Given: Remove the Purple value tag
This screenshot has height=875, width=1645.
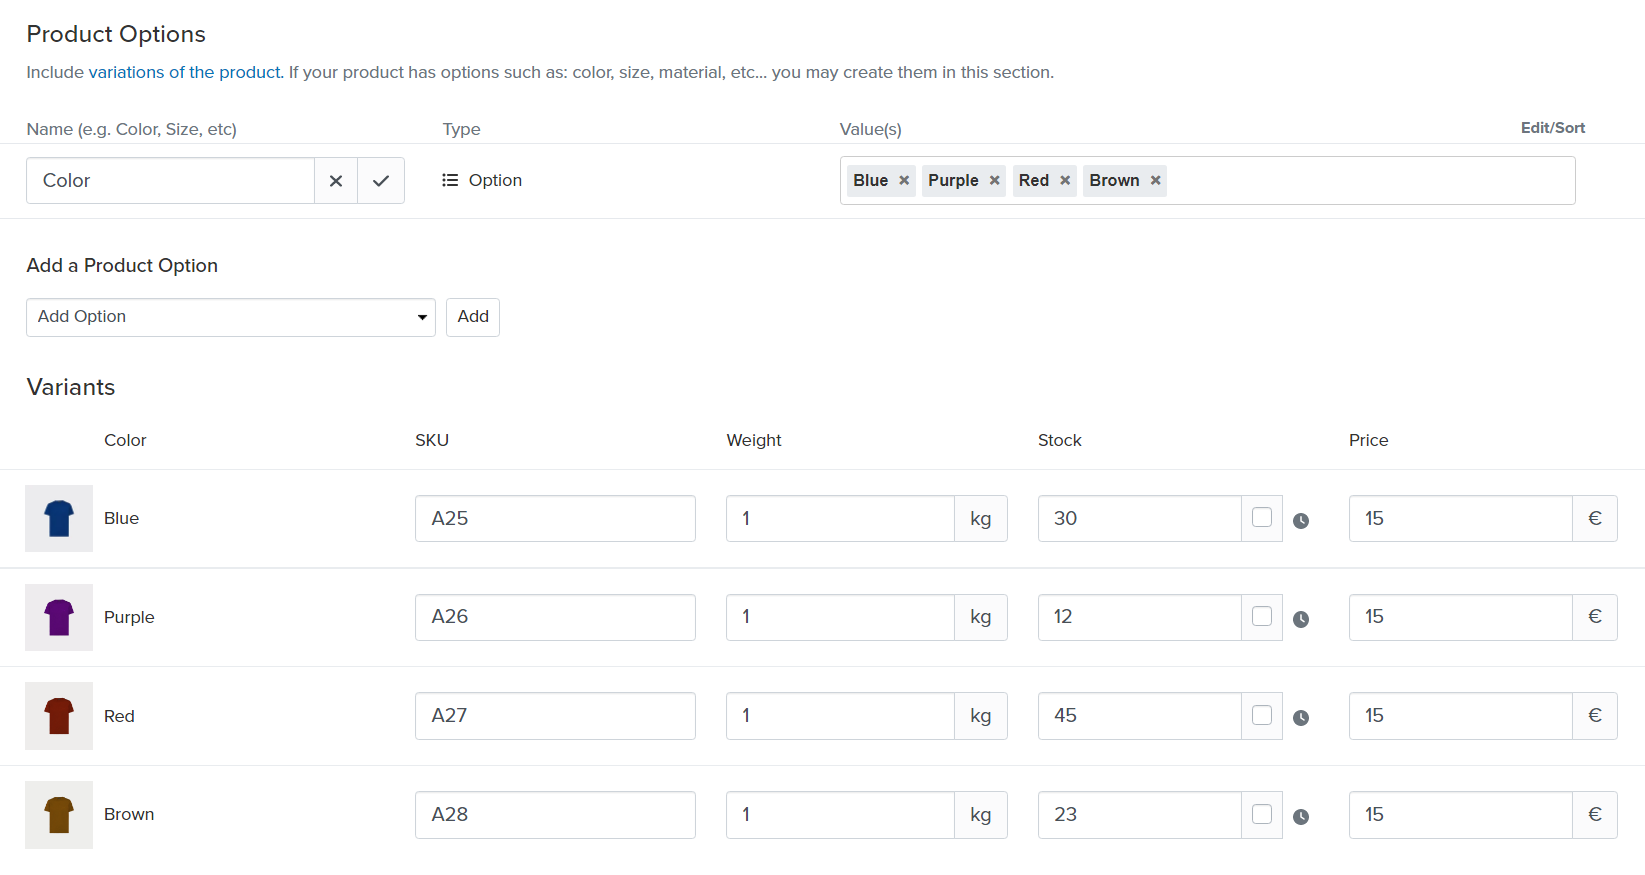Looking at the screenshot, I should 994,181.
